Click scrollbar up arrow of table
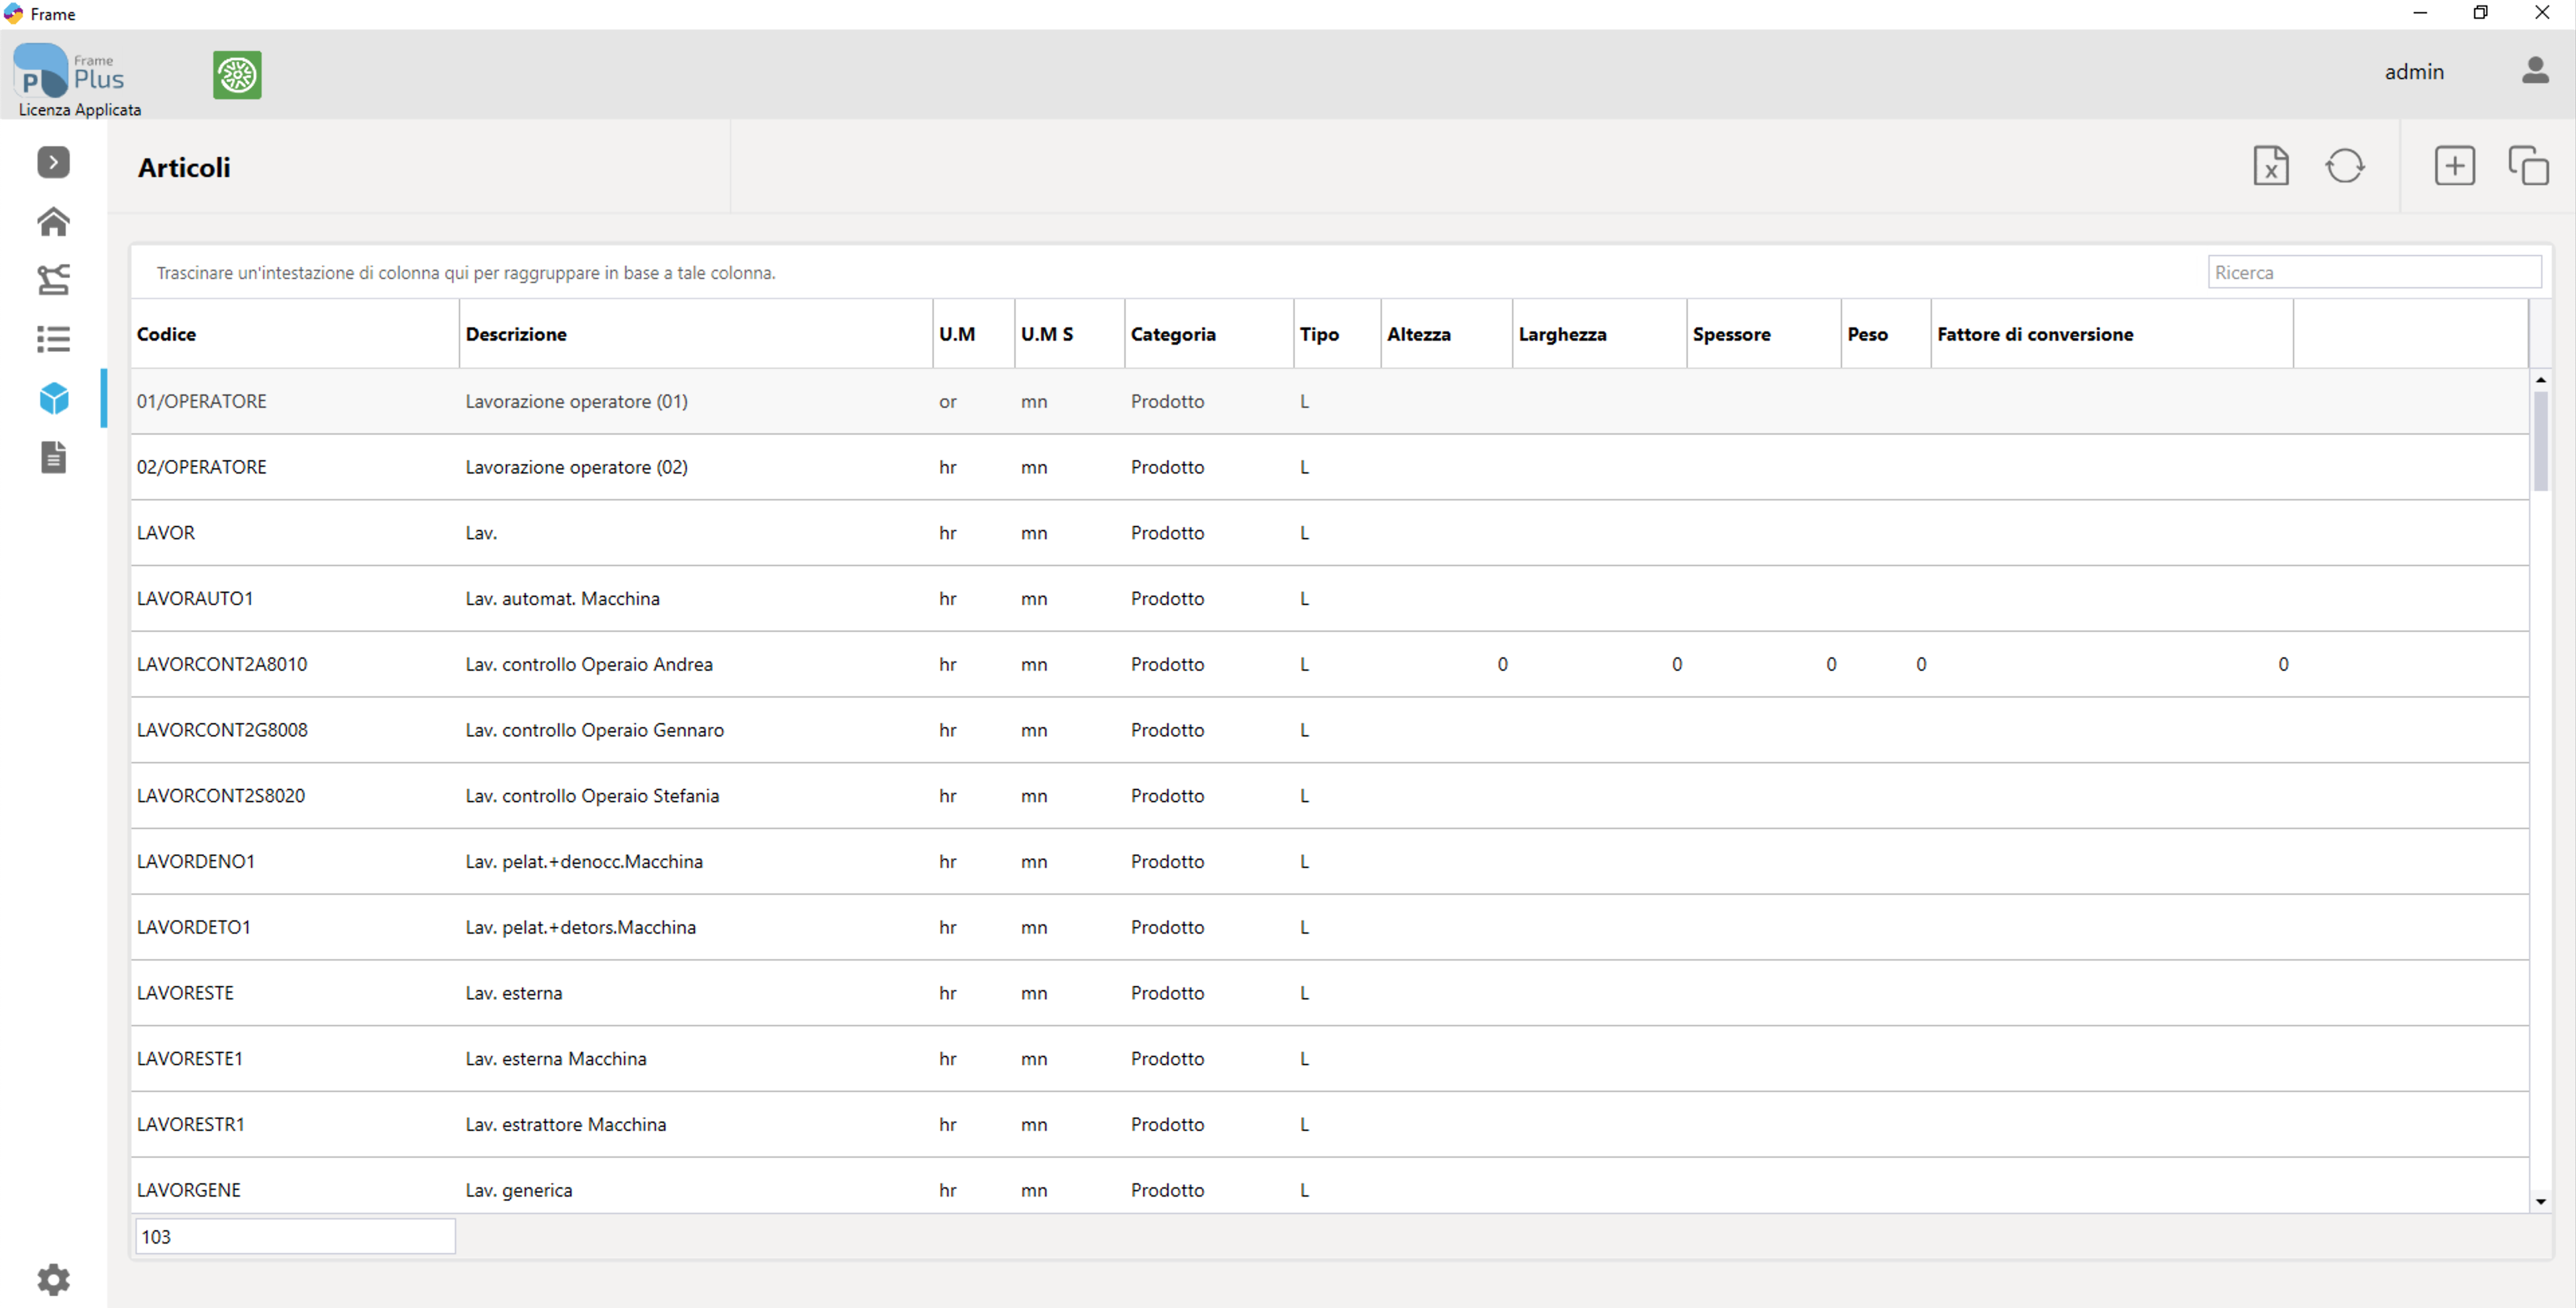2576x1308 pixels. [x=2540, y=380]
